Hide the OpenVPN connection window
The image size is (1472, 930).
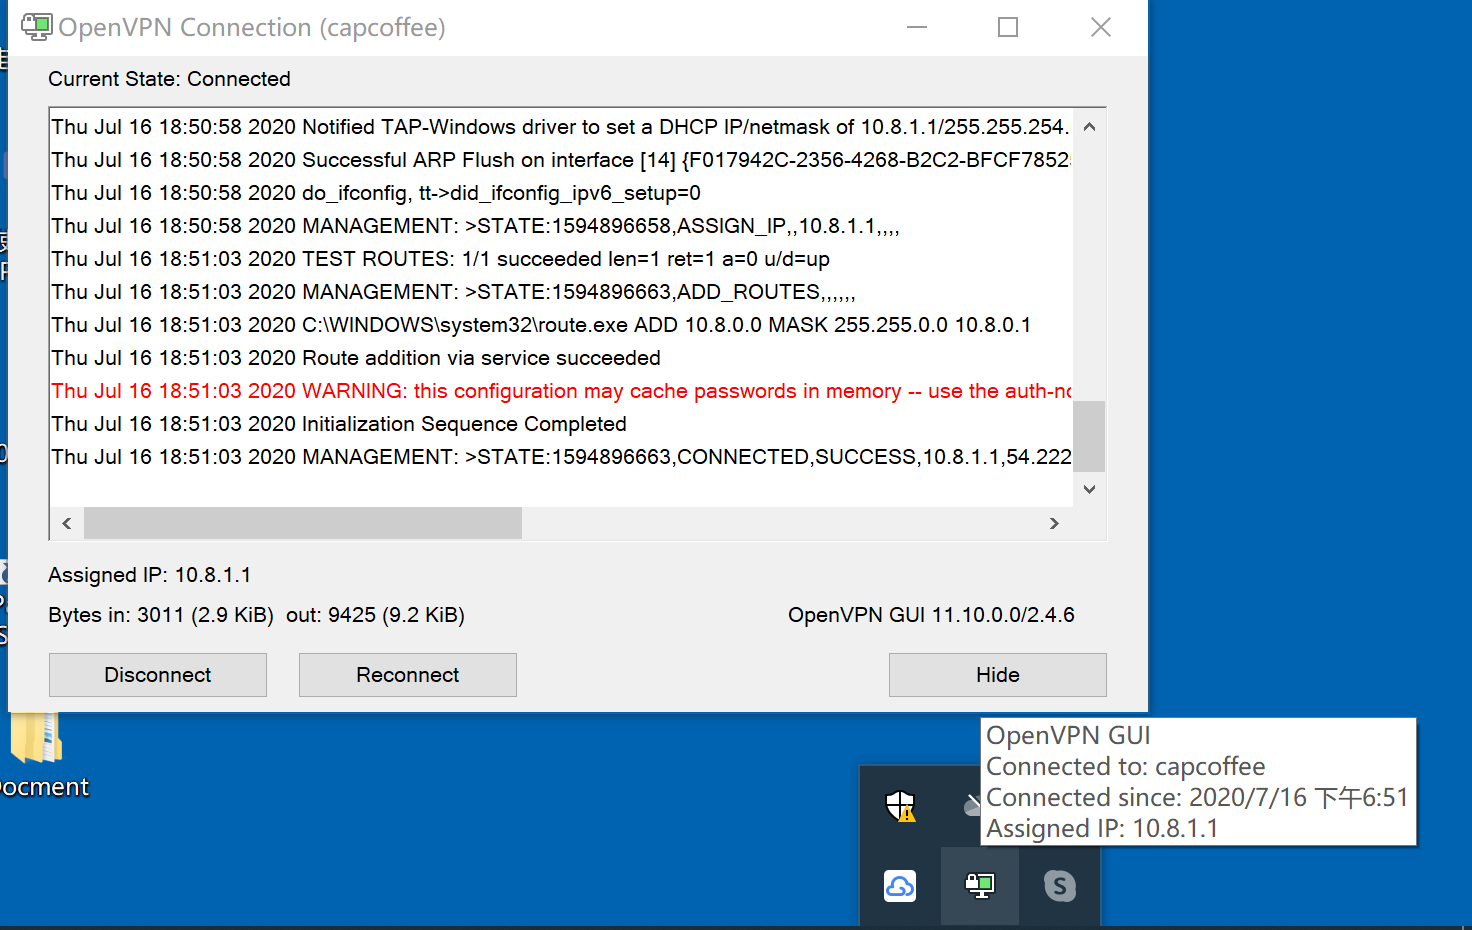997,675
